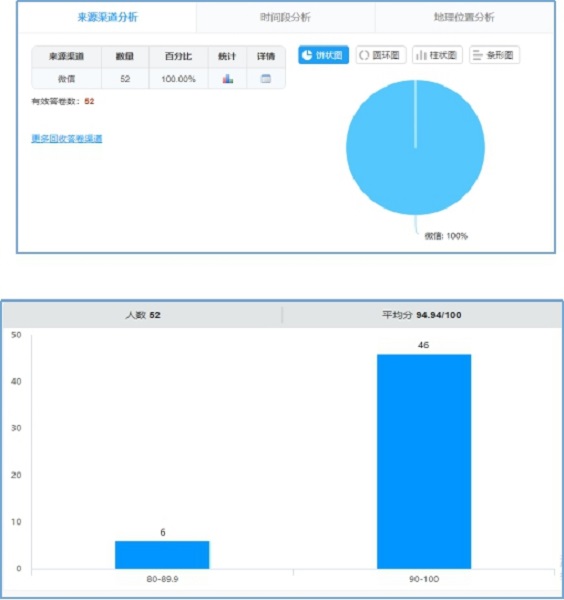Click the 微信: 100% pie label

(x=446, y=236)
